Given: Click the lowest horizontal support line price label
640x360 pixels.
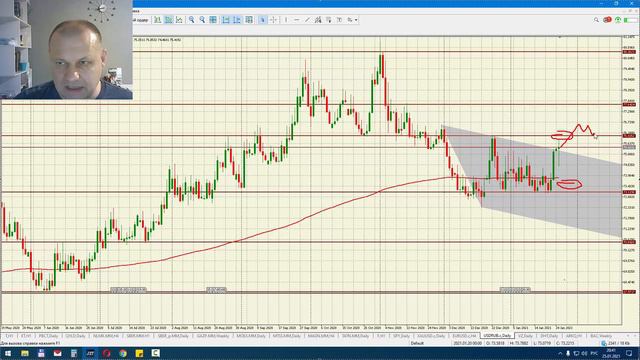Looking at the screenshot, I should tap(629, 291).
